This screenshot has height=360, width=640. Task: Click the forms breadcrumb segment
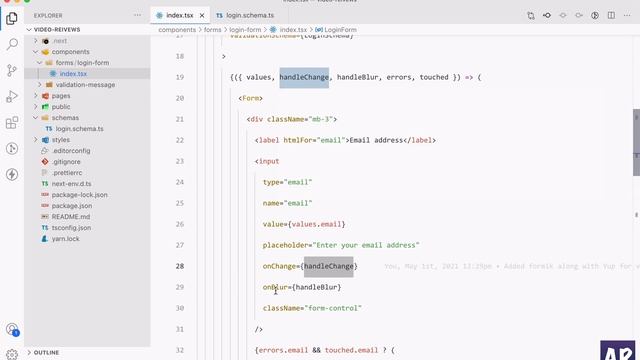click(212, 30)
